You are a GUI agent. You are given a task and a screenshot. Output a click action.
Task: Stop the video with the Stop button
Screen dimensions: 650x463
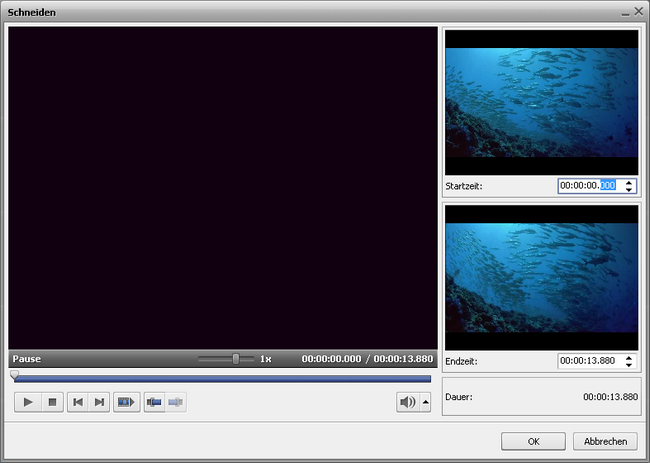point(52,402)
